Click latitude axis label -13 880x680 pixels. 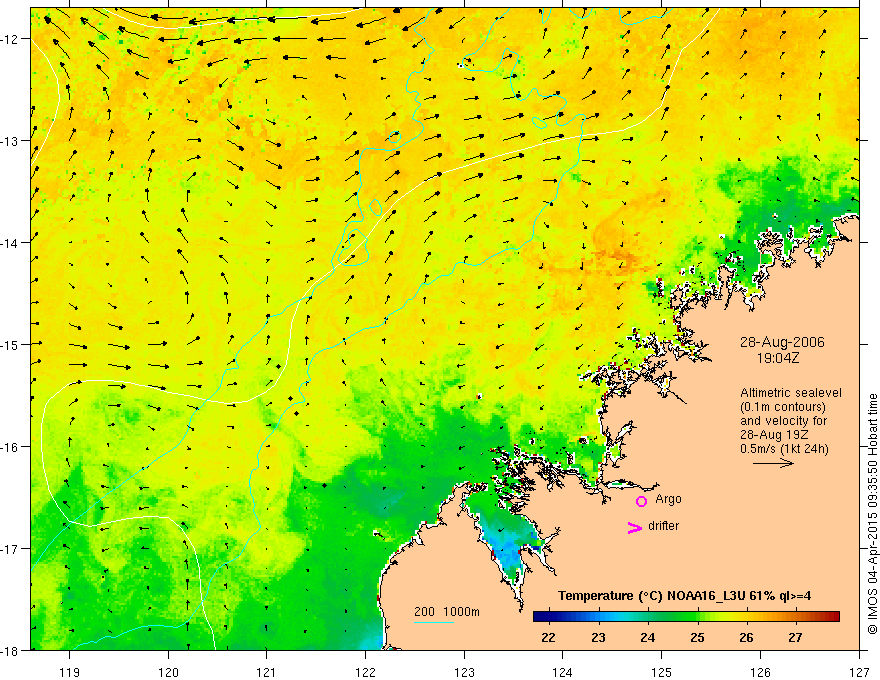tap(11, 141)
